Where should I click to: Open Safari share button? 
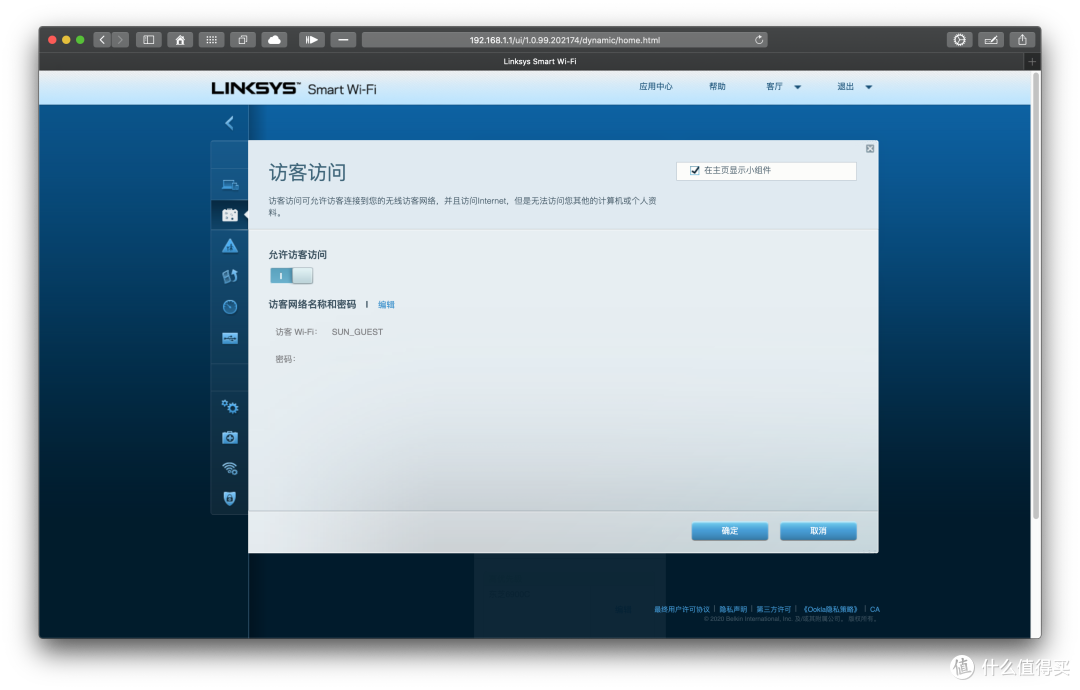tap(1022, 40)
